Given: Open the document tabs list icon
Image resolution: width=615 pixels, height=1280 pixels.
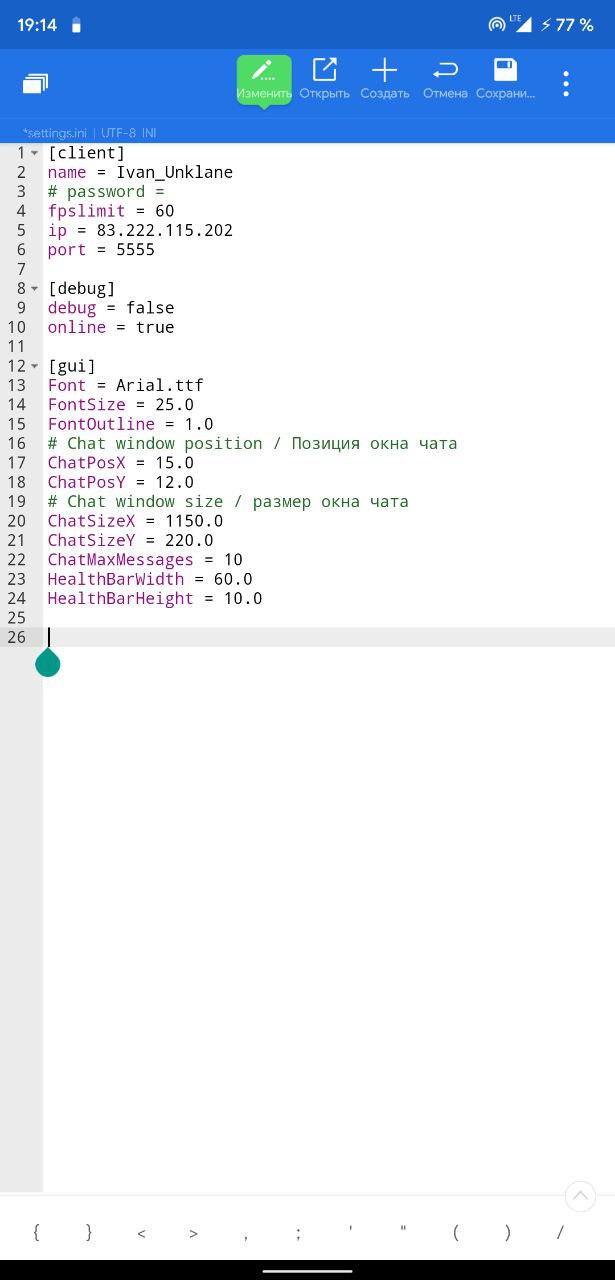Looking at the screenshot, I should coord(36,84).
